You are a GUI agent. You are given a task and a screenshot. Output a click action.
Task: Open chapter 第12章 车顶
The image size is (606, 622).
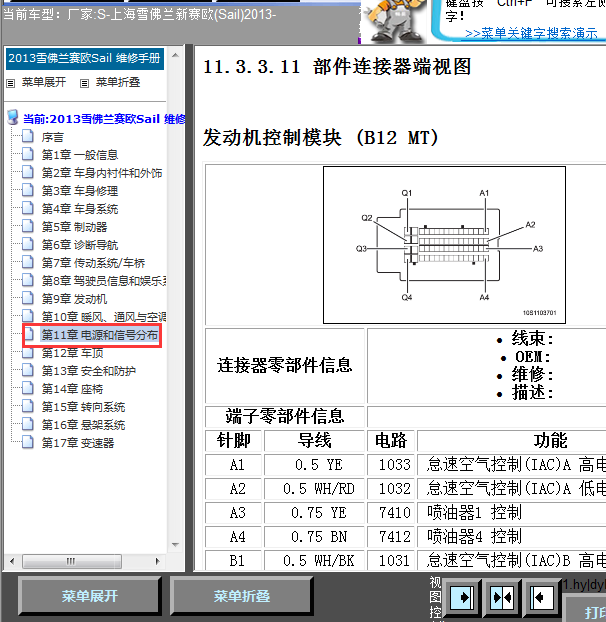click(x=72, y=353)
